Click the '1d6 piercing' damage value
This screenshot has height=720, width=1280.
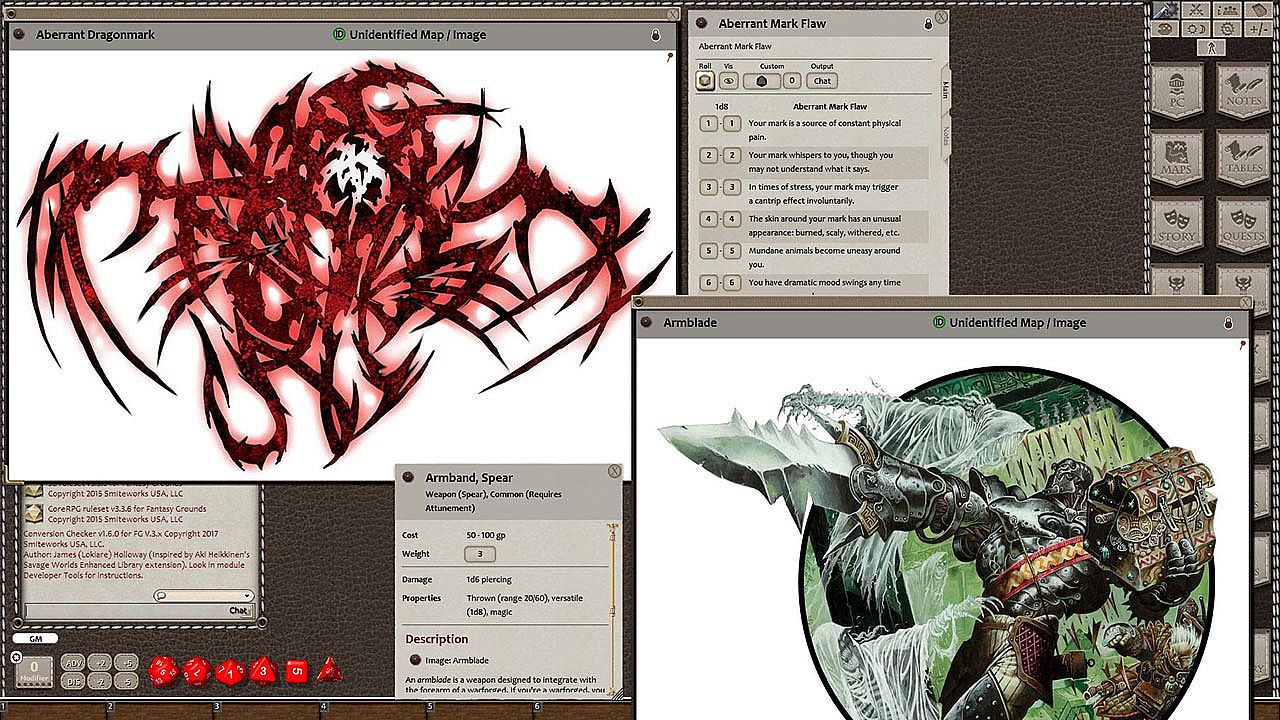point(489,579)
